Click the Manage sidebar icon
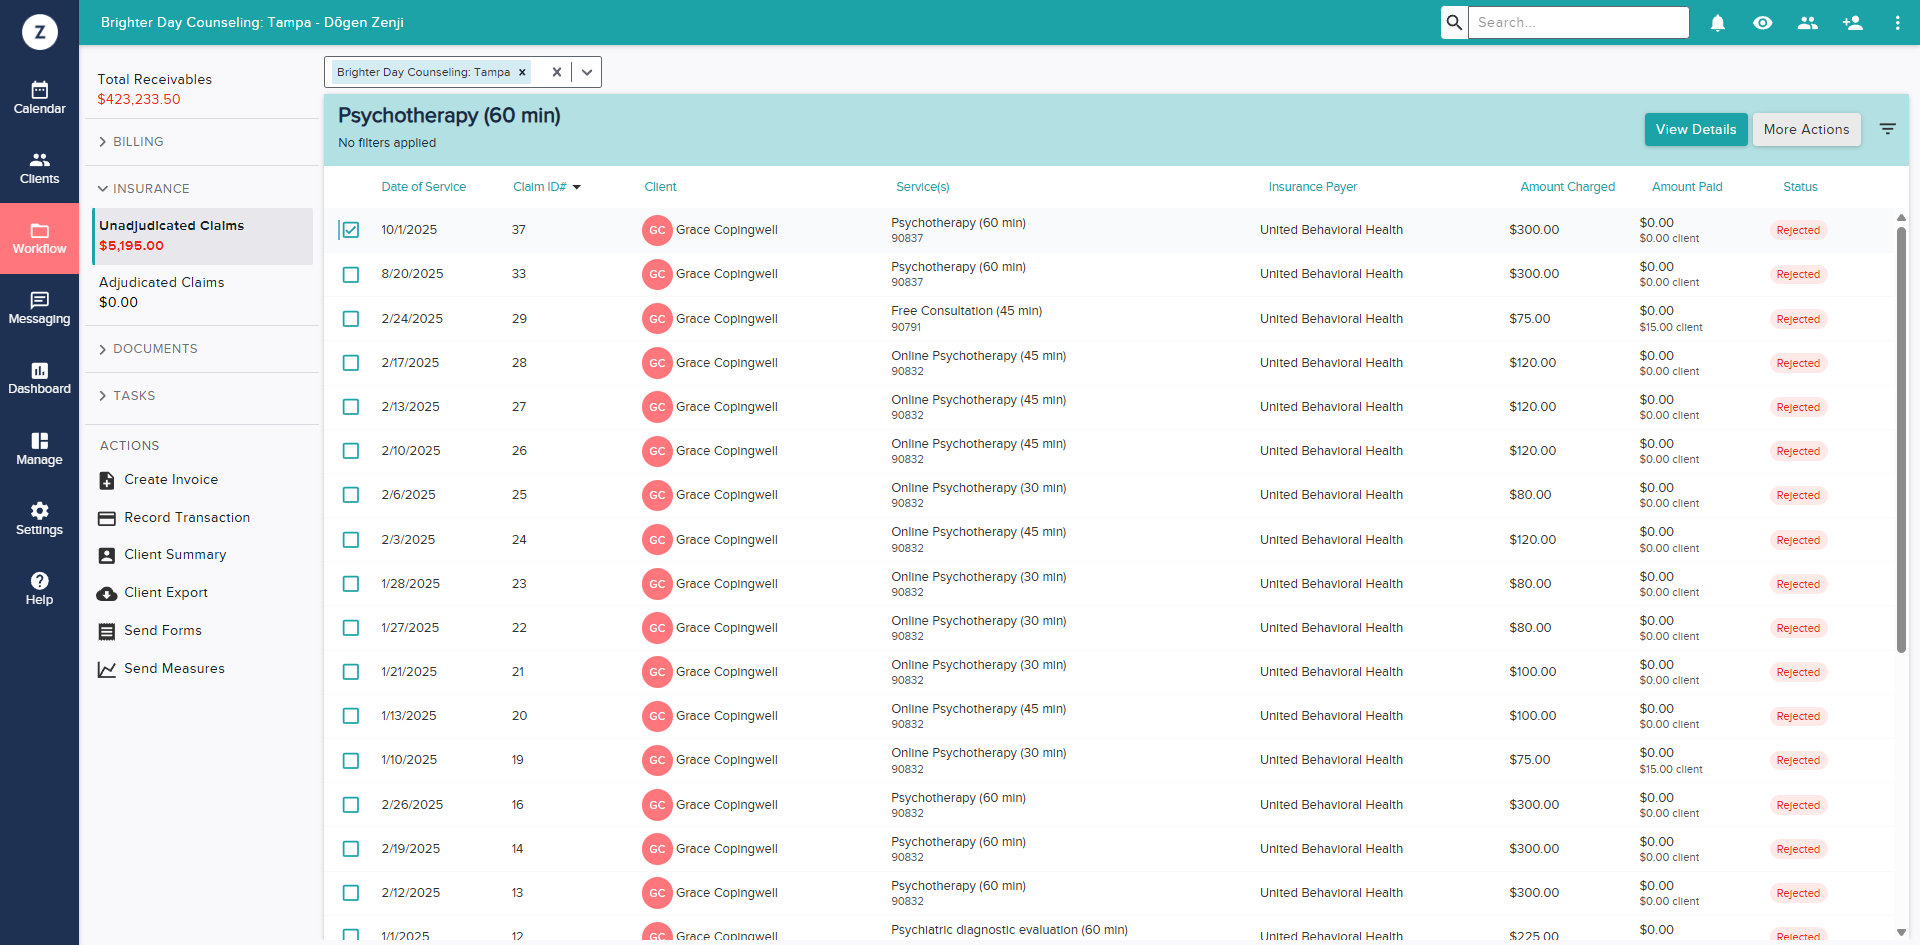 click(x=39, y=449)
